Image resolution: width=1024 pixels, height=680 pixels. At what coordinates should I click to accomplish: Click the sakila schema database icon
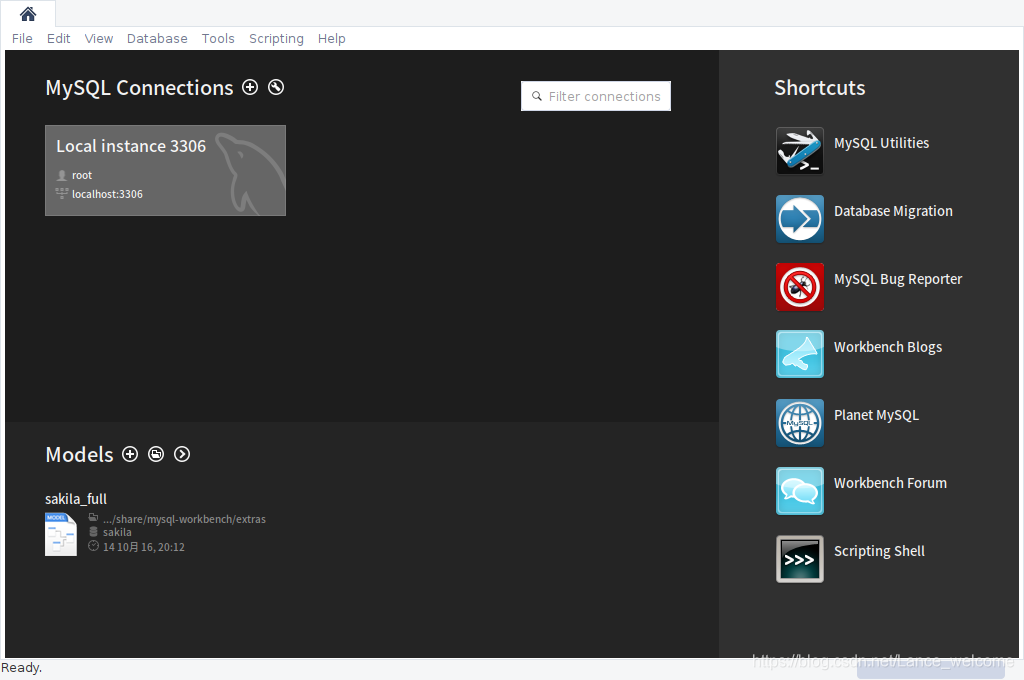coord(93,532)
